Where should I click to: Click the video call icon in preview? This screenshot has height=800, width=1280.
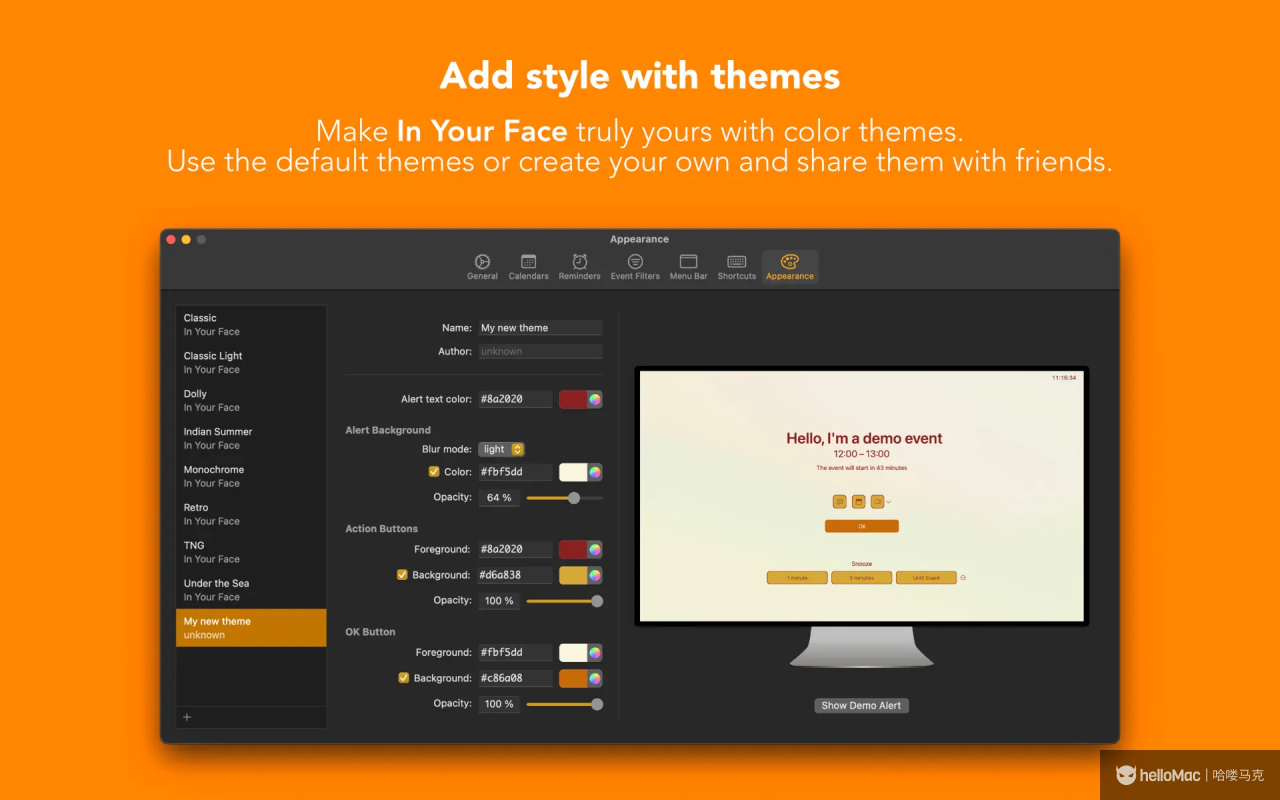click(x=877, y=501)
